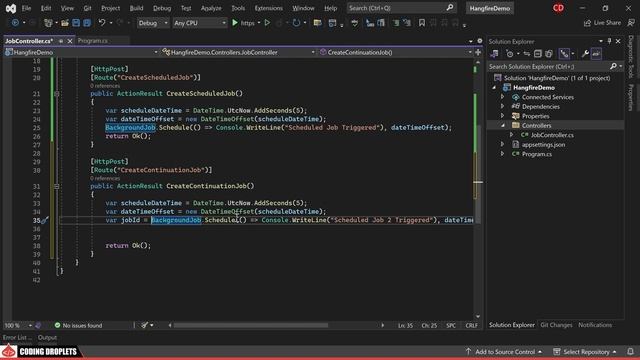The width and height of the screenshot is (640, 360).
Task: Toggle pin on JobController.cs tab
Action: pyautogui.click(x=61, y=41)
